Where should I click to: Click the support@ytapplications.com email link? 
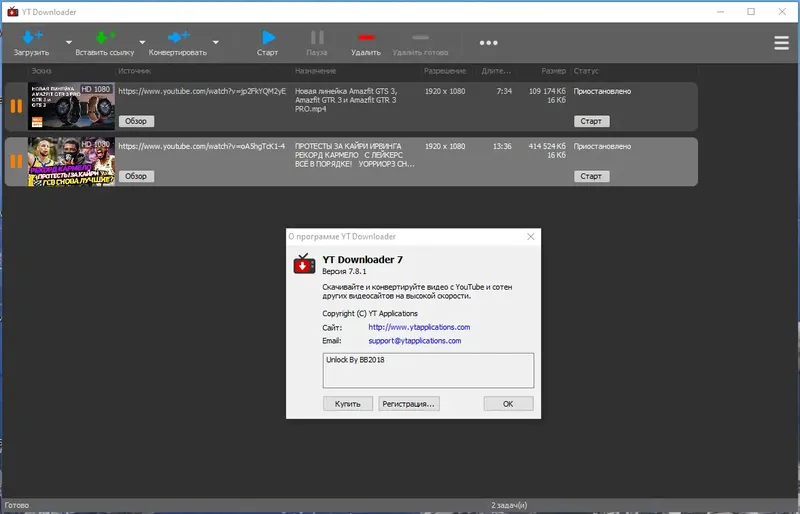tap(414, 340)
